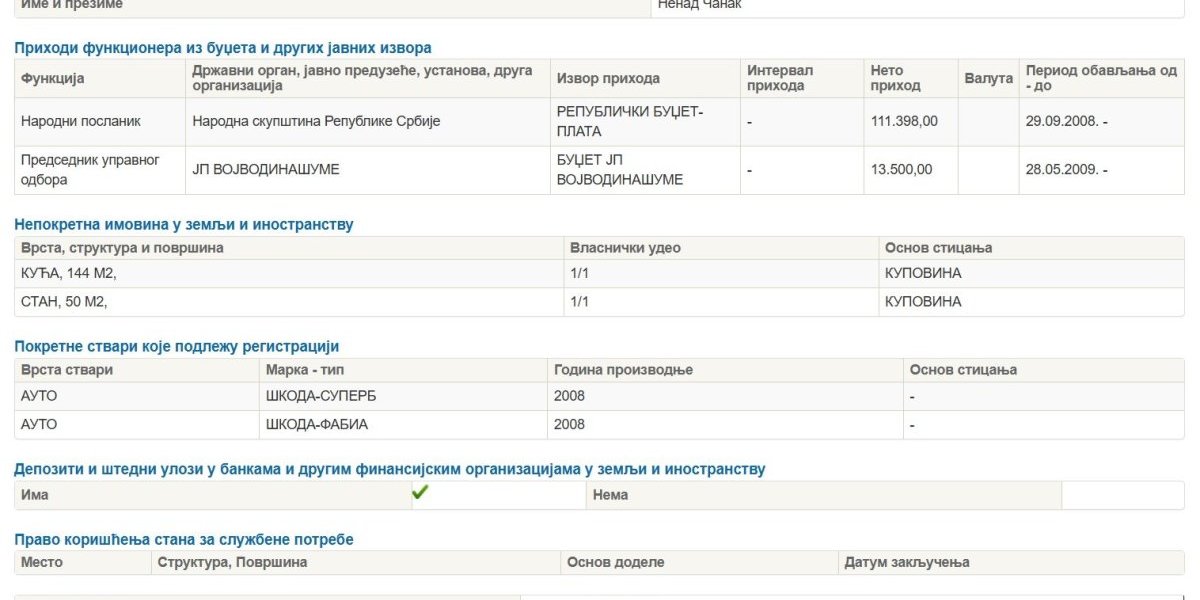Click the Нето приход column header
Viewport: 1200px width, 600px height.
pyautogui.click(x=888, y=78)
